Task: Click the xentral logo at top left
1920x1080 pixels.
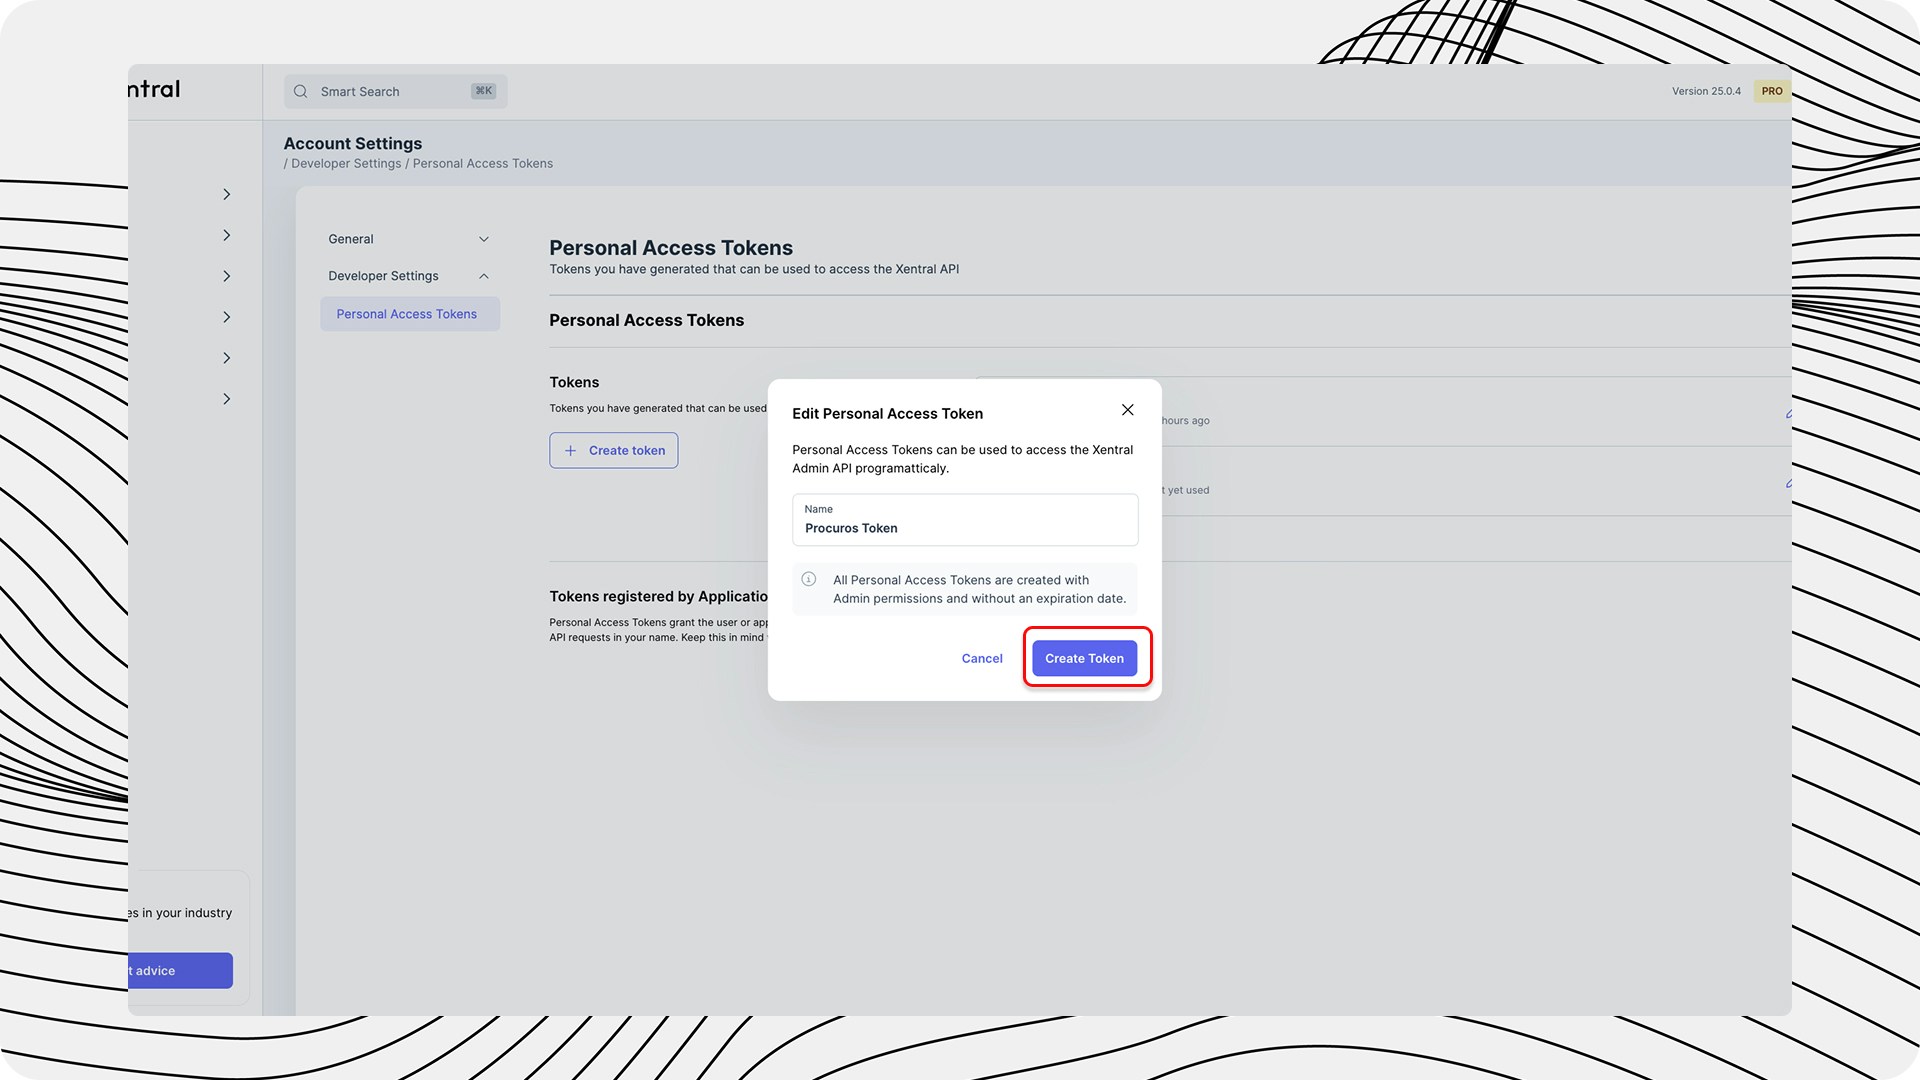Action: [x=156, y=89]
